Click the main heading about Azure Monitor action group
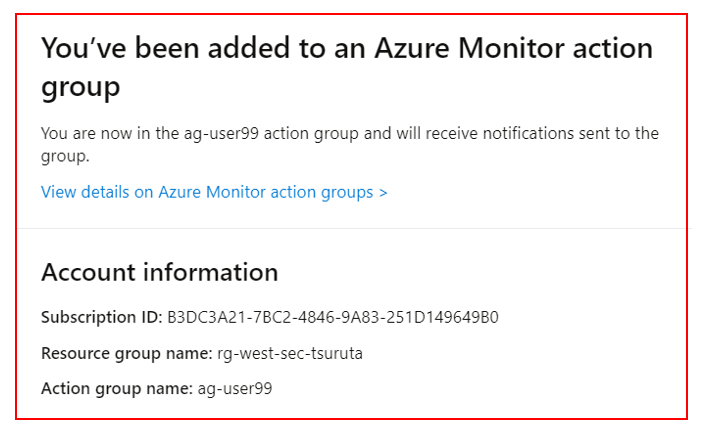The image size is (706, 440). pos(347,68)
